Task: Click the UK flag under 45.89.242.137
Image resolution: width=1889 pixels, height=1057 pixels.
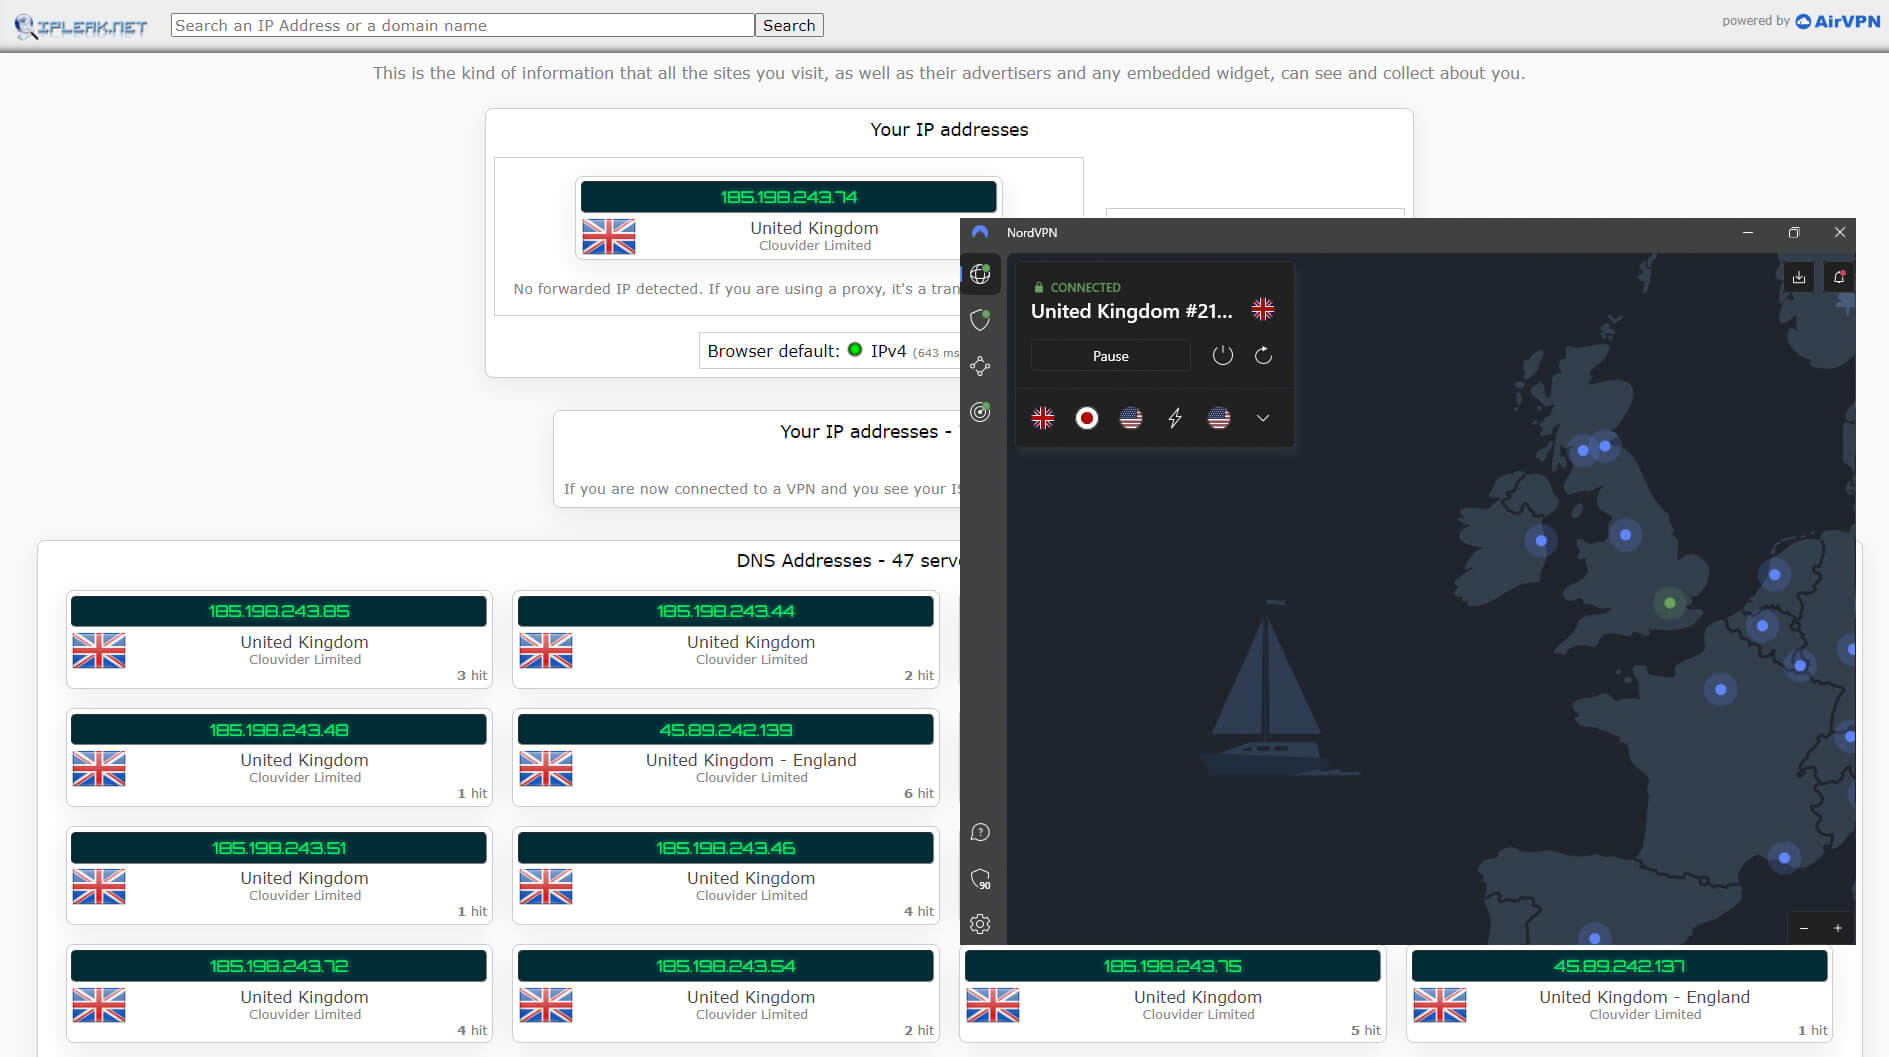Action: pyautogui.click(x=1440, y=1005)
